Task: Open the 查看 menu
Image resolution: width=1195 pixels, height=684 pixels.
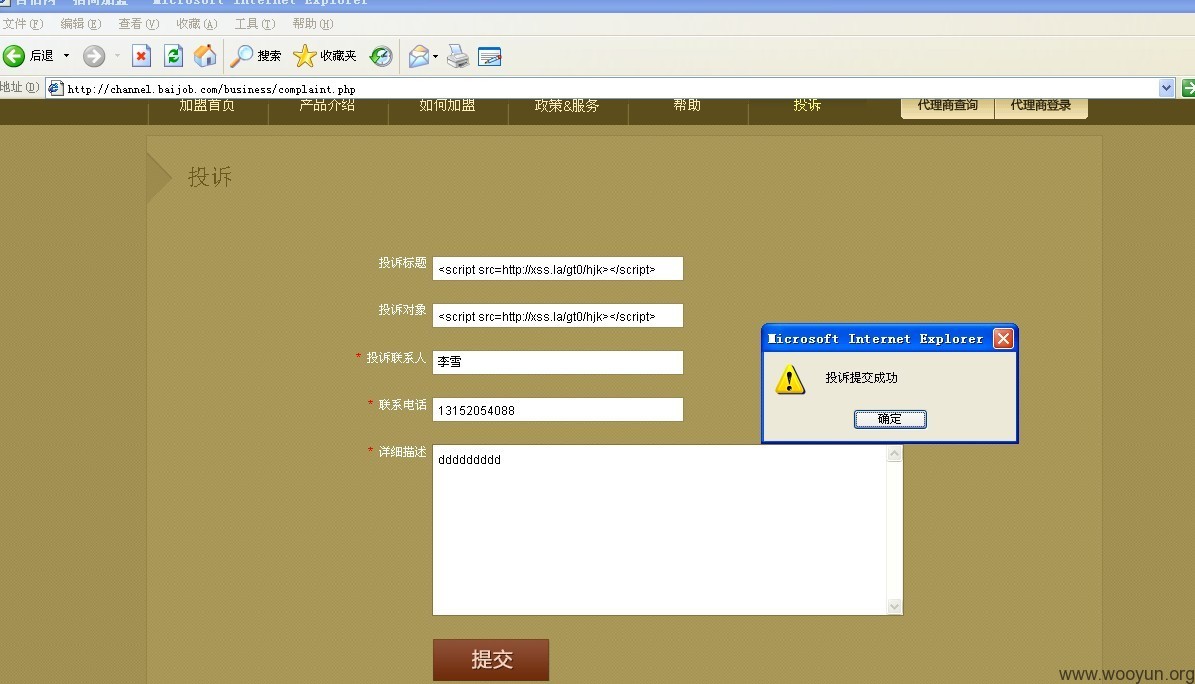Action: tap(139, 24)
